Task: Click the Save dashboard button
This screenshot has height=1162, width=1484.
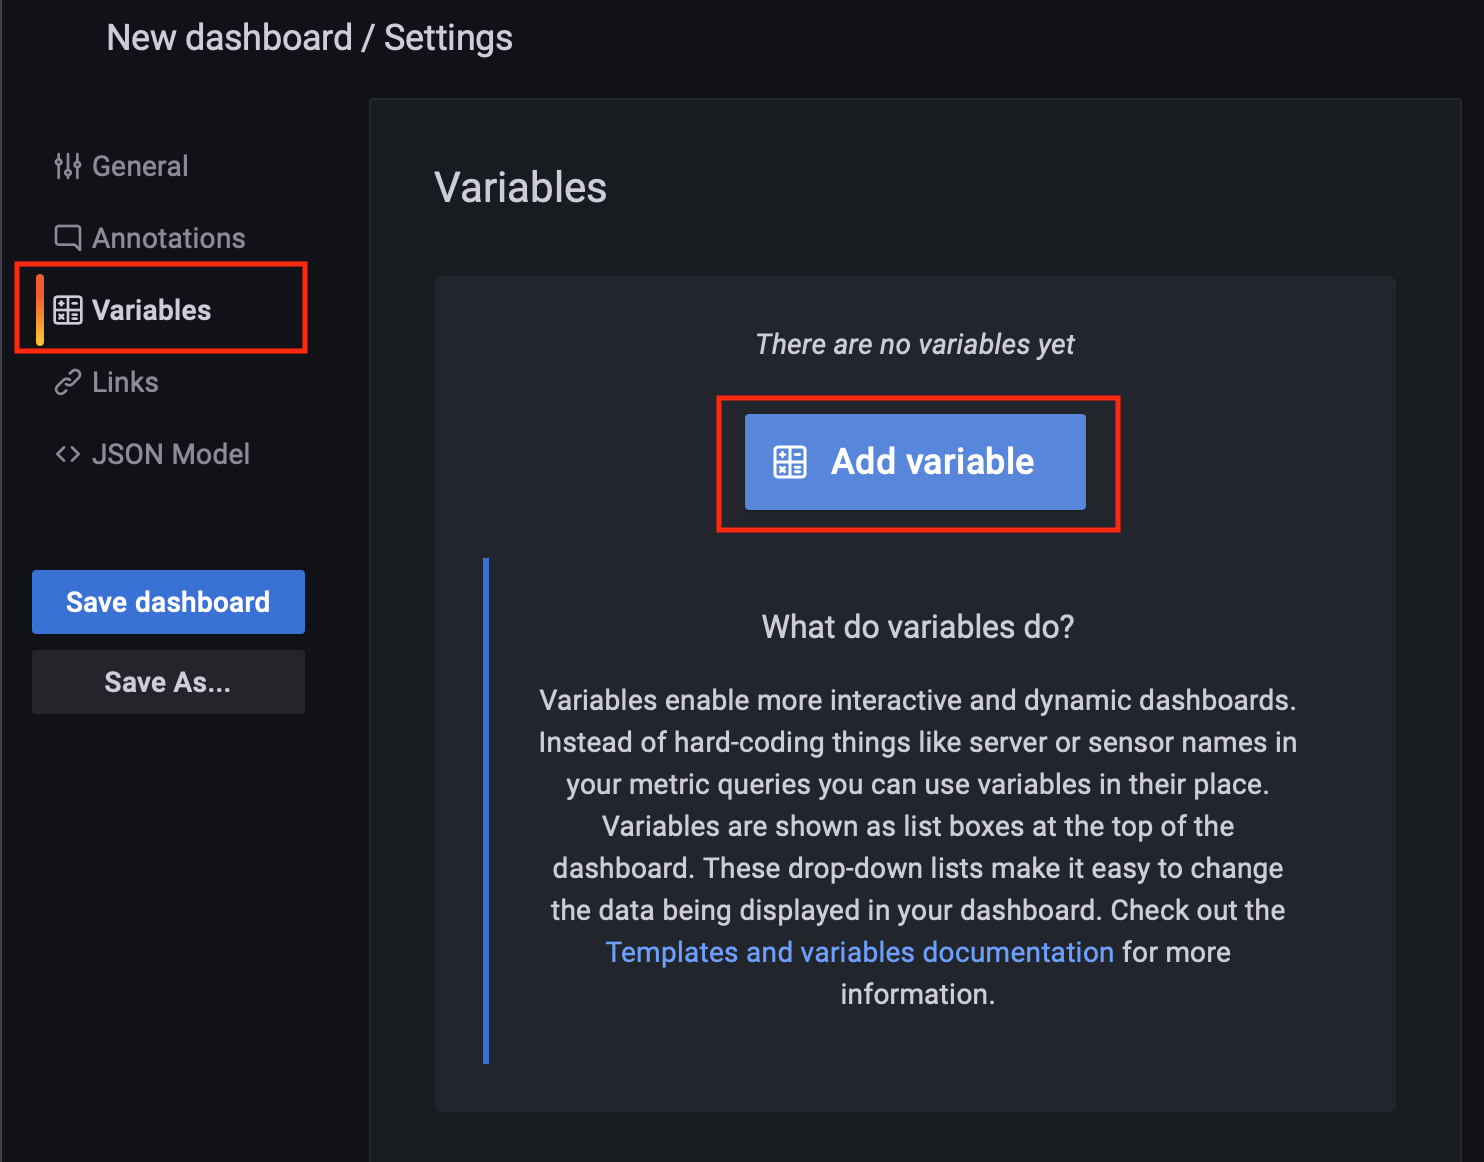Action: pyautogui.click(x=168, y=602)
